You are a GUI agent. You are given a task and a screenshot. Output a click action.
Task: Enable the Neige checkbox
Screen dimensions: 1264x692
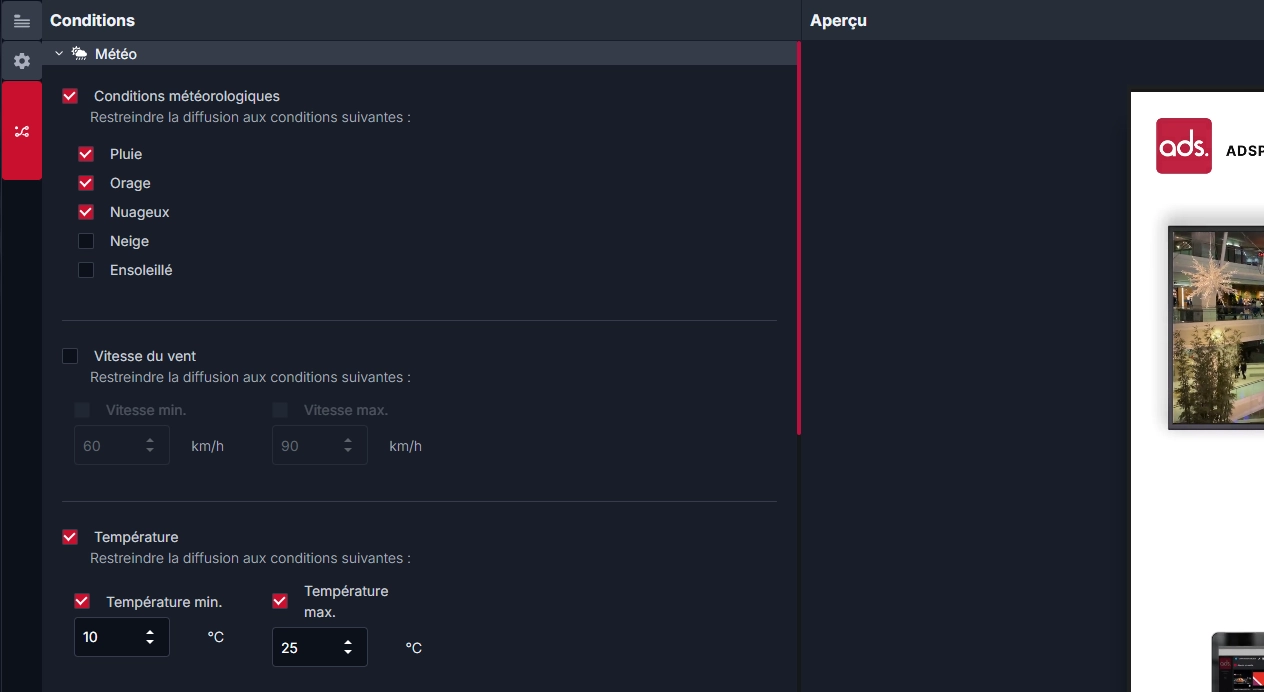(x=86, y=241)
